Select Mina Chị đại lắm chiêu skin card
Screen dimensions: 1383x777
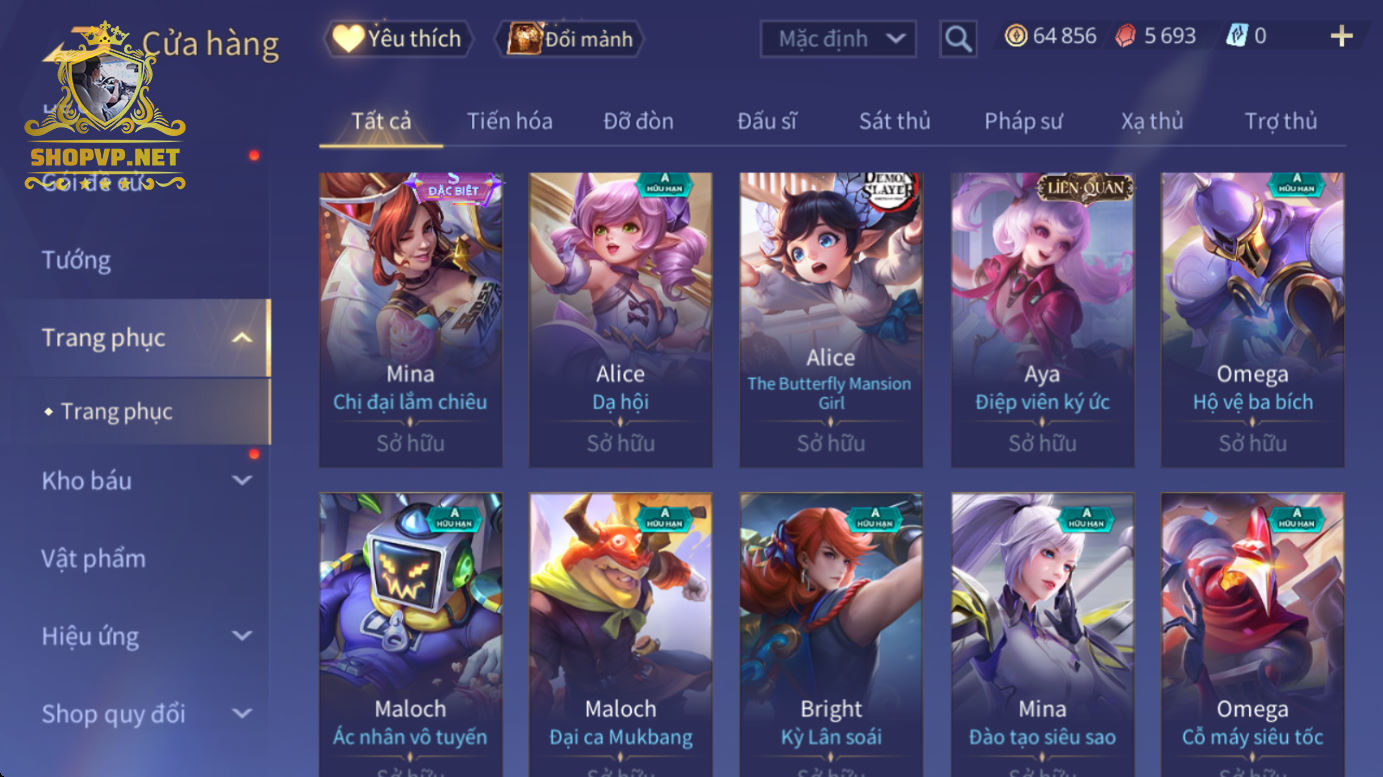pyautogui.click(x=410, y=319)
